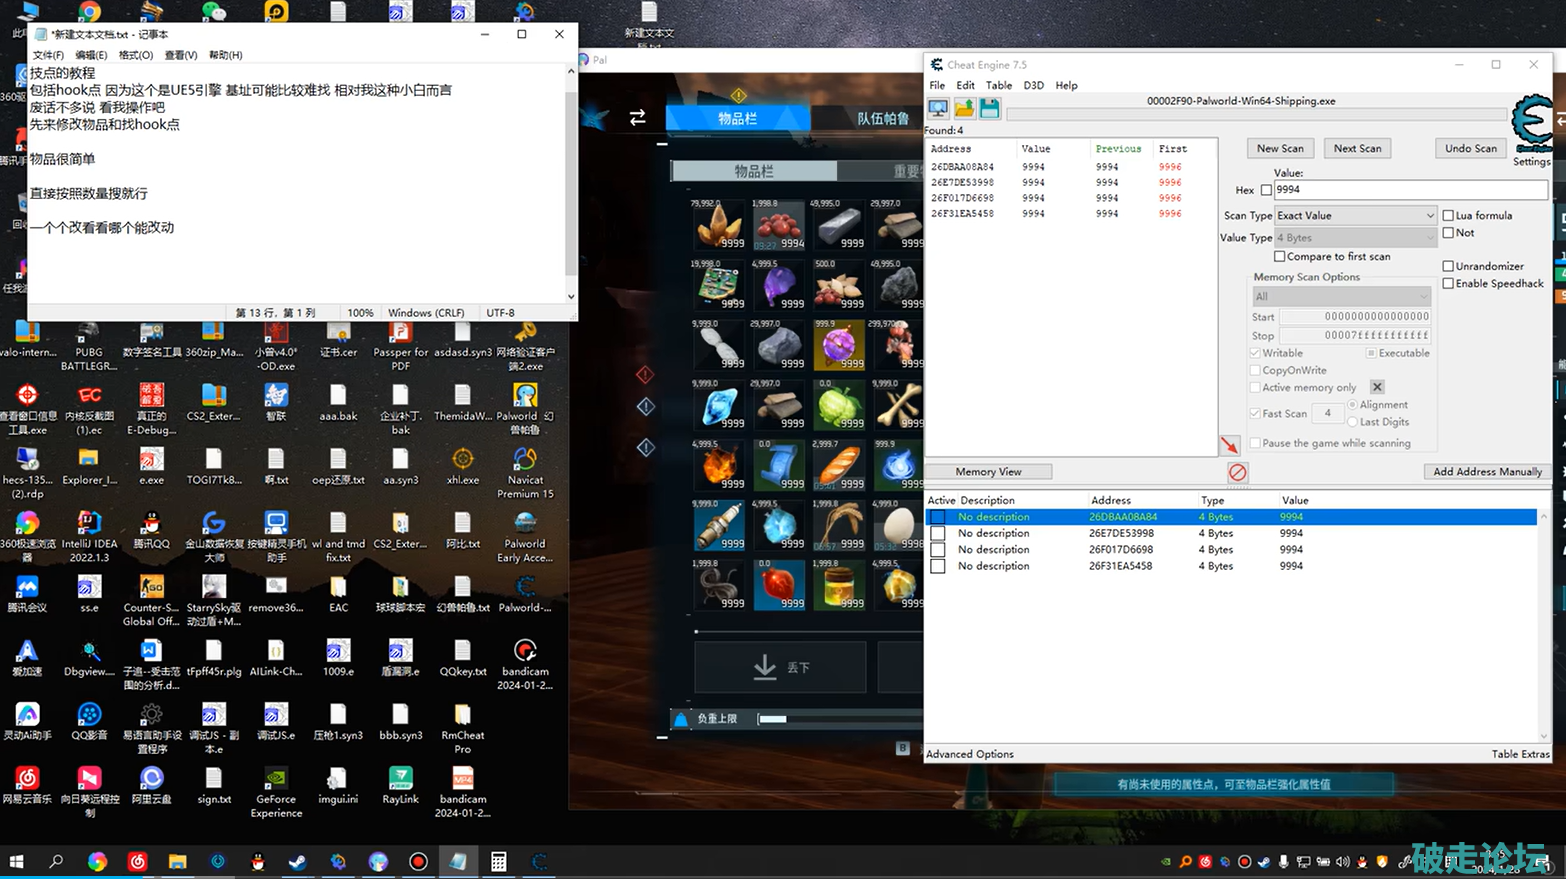Image resolution: width=1566 pixels, height=880 pixels.
Task: Click the red arrow add-to-address-list icon
Action: (1229, 445)
